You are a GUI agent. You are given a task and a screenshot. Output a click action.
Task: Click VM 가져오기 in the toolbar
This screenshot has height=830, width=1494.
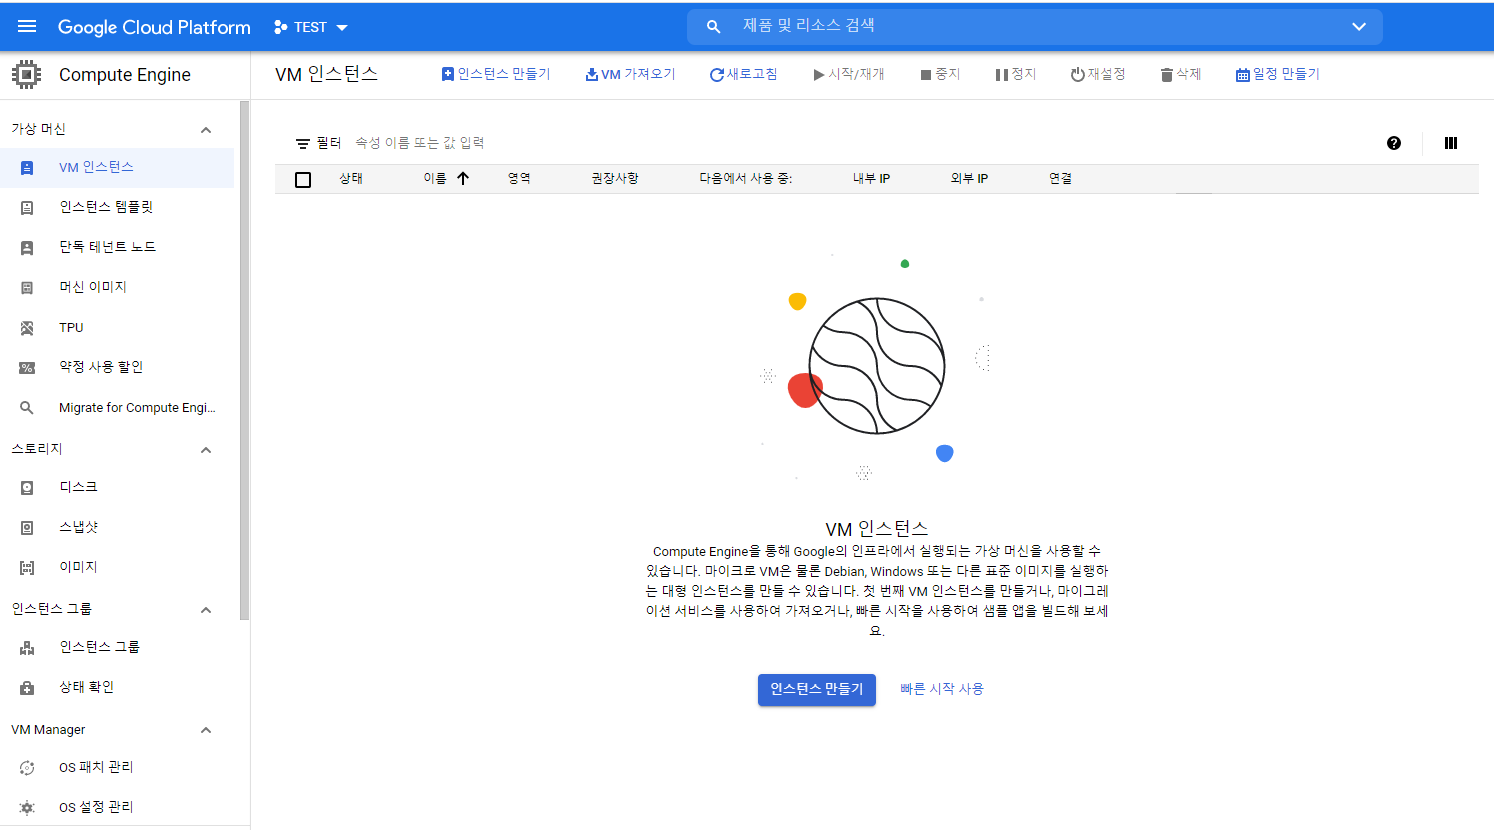pos(630,74)
